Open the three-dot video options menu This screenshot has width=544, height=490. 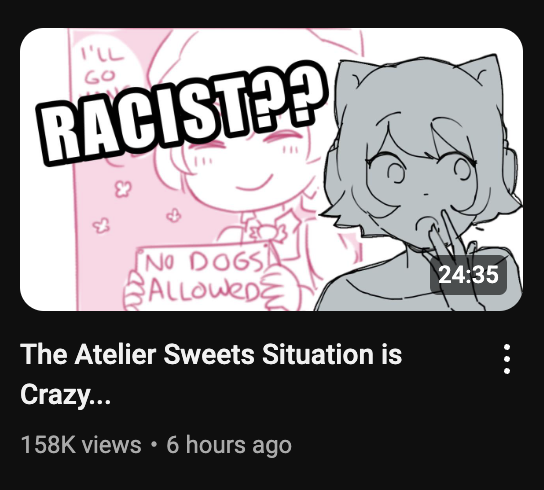pos(507,359)
